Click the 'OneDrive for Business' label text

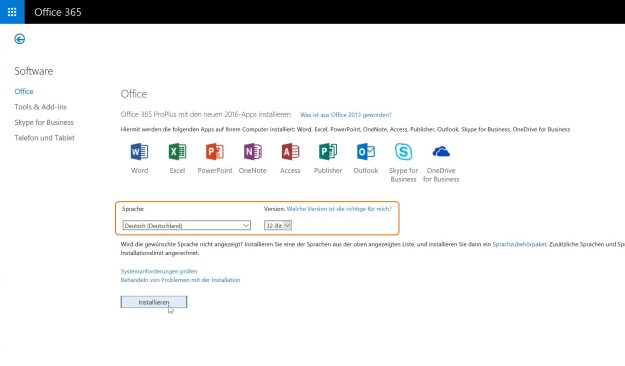(x=441, y=175)
